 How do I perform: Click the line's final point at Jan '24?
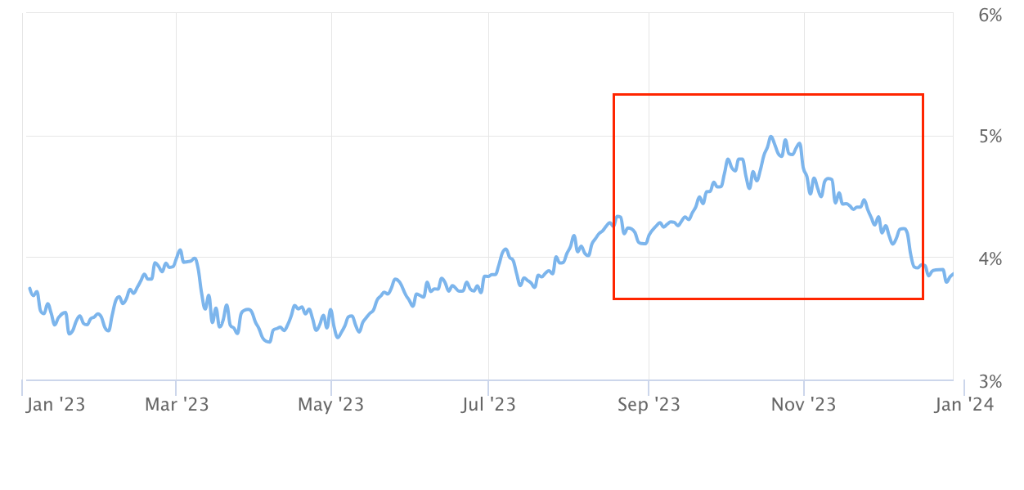(953, 274)
